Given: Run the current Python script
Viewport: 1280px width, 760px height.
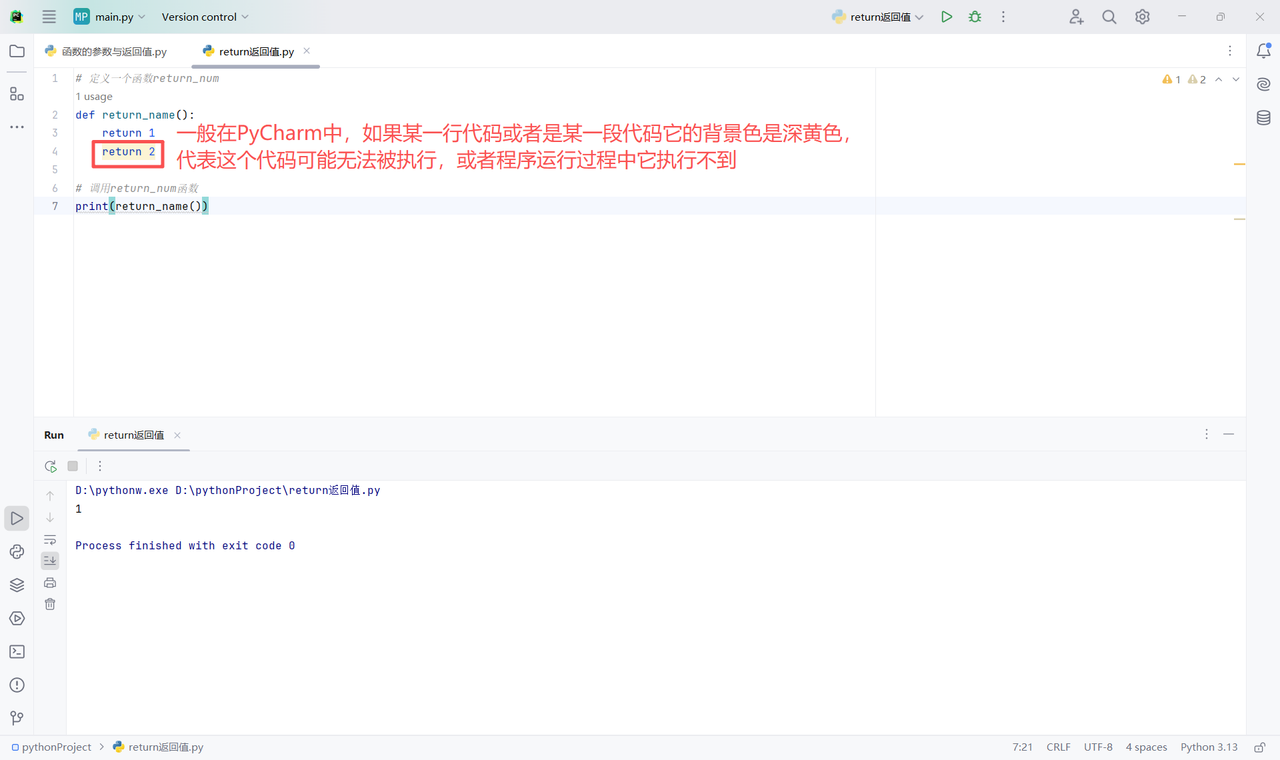Looking at the screenshot, I should (x=946, y=17).
